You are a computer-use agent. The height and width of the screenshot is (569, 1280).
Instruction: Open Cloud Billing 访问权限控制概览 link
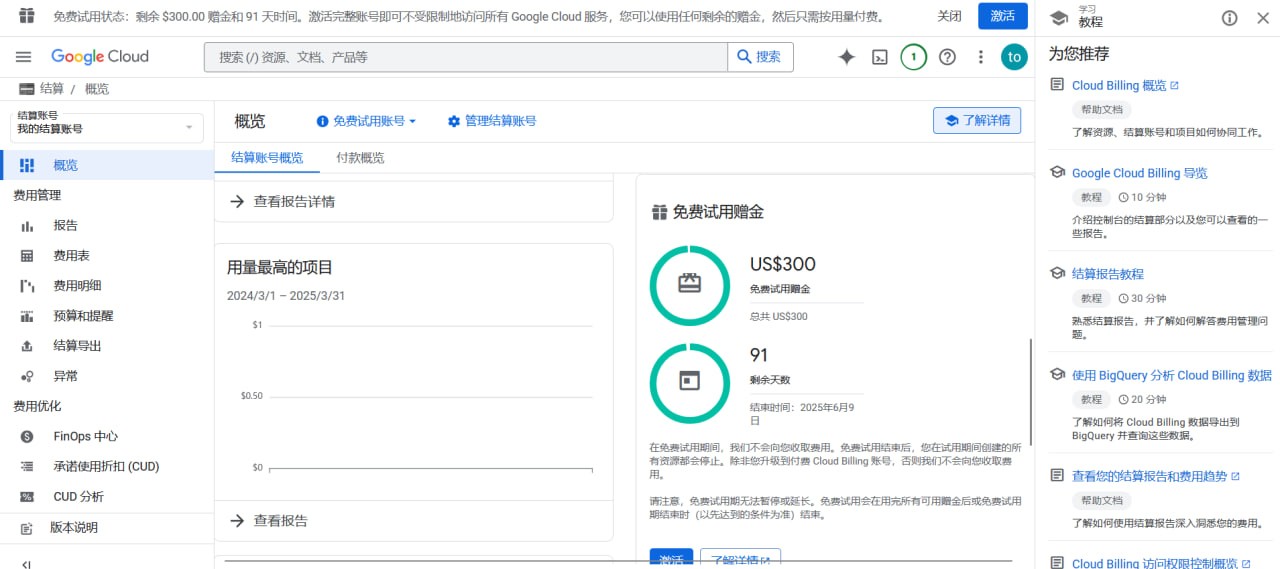1161,564
